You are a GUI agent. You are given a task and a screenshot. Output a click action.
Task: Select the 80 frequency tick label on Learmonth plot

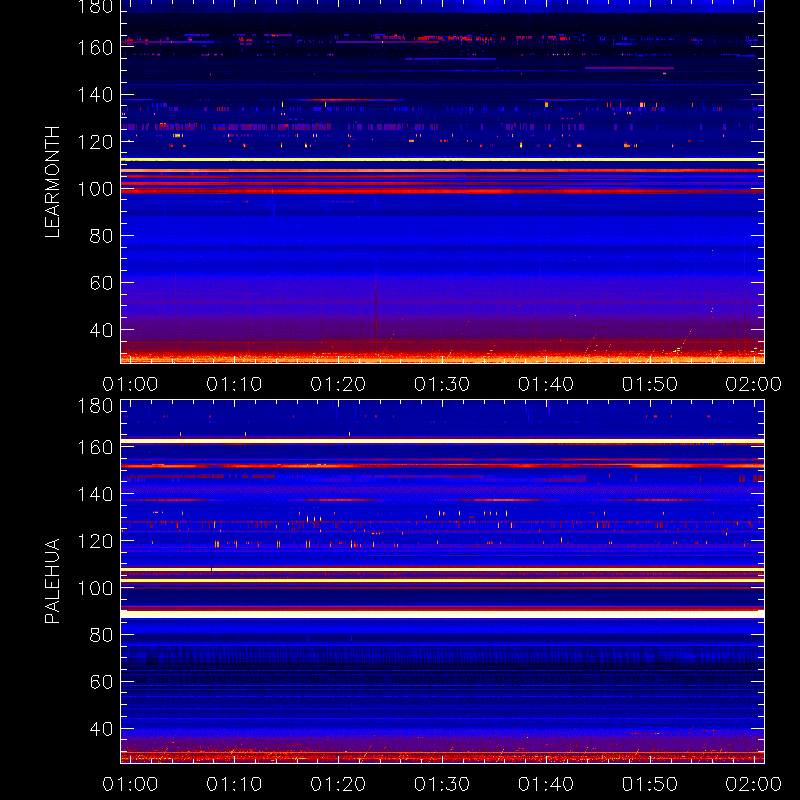tap(102, 236)
